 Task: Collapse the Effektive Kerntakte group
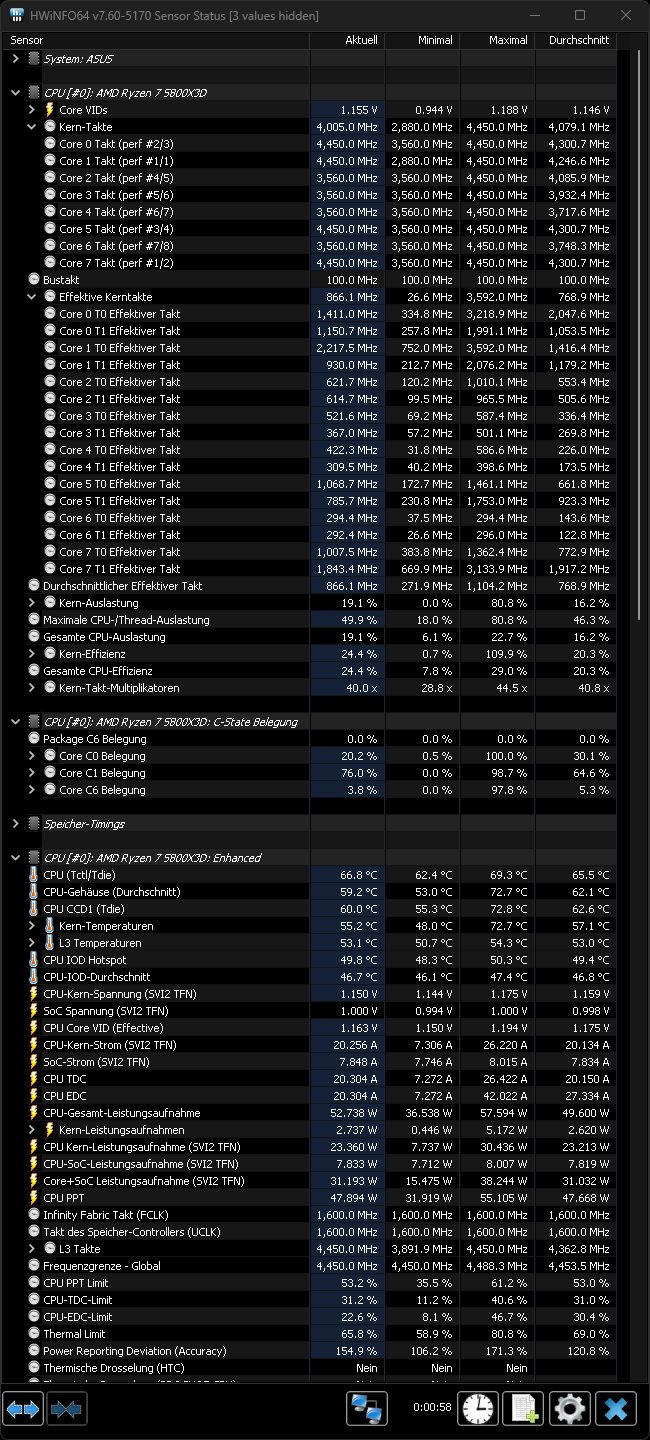33,297
